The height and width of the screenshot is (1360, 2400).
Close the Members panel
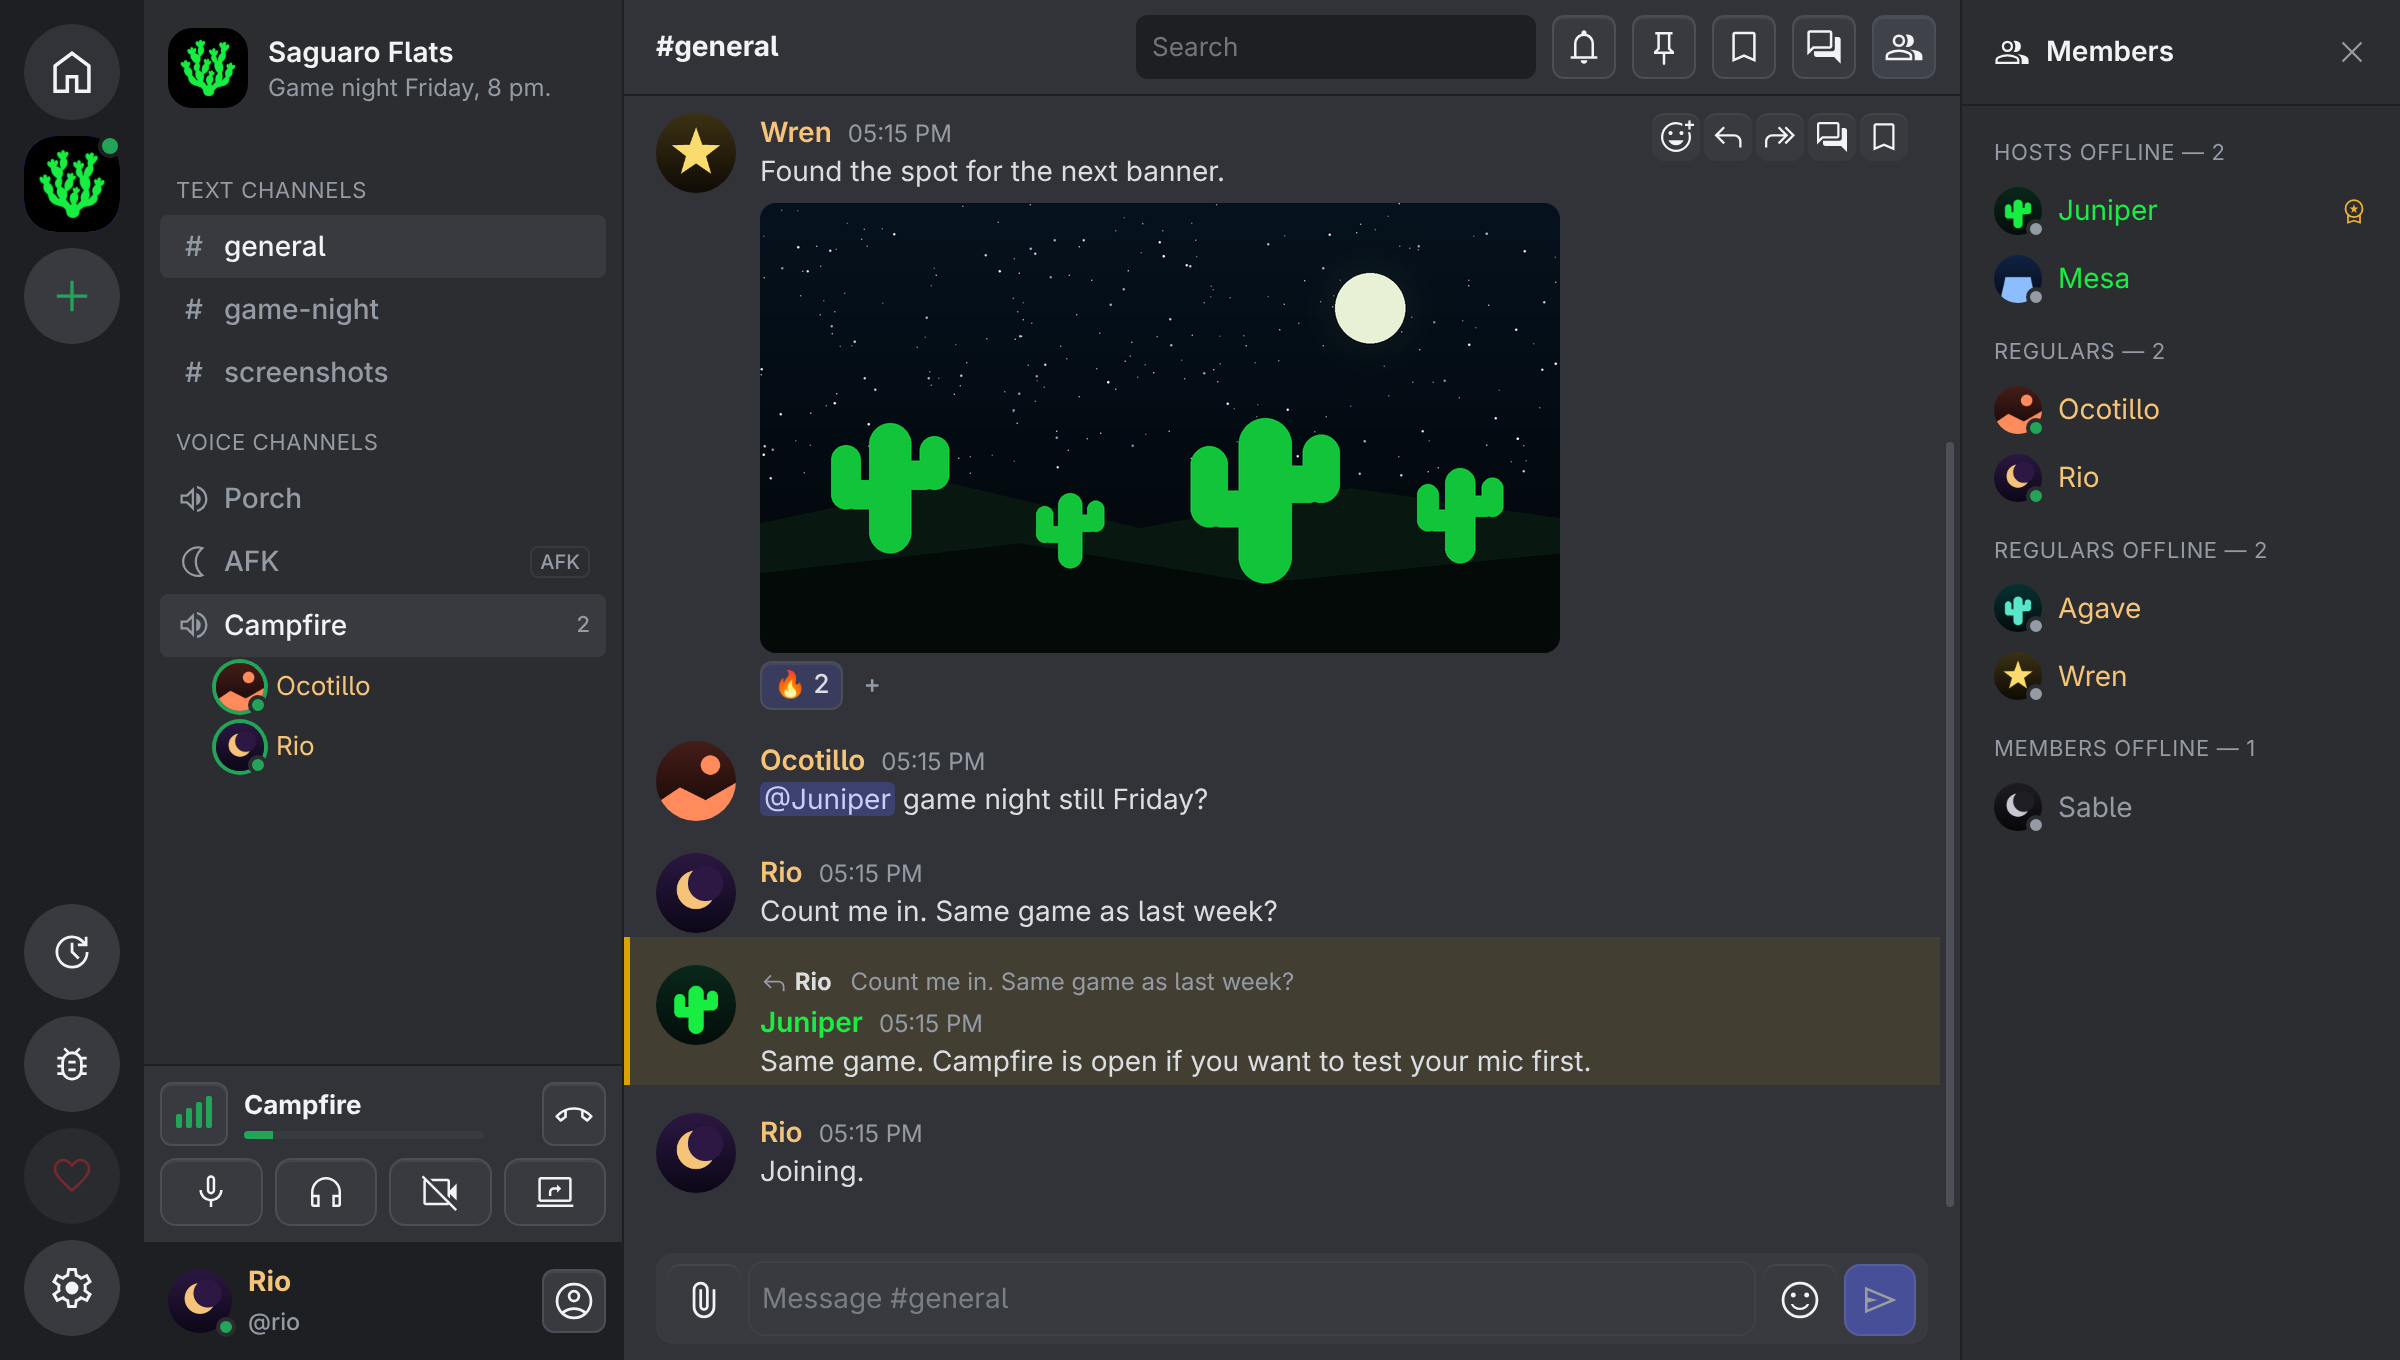pyautogui.click(x=2352, y=52)
